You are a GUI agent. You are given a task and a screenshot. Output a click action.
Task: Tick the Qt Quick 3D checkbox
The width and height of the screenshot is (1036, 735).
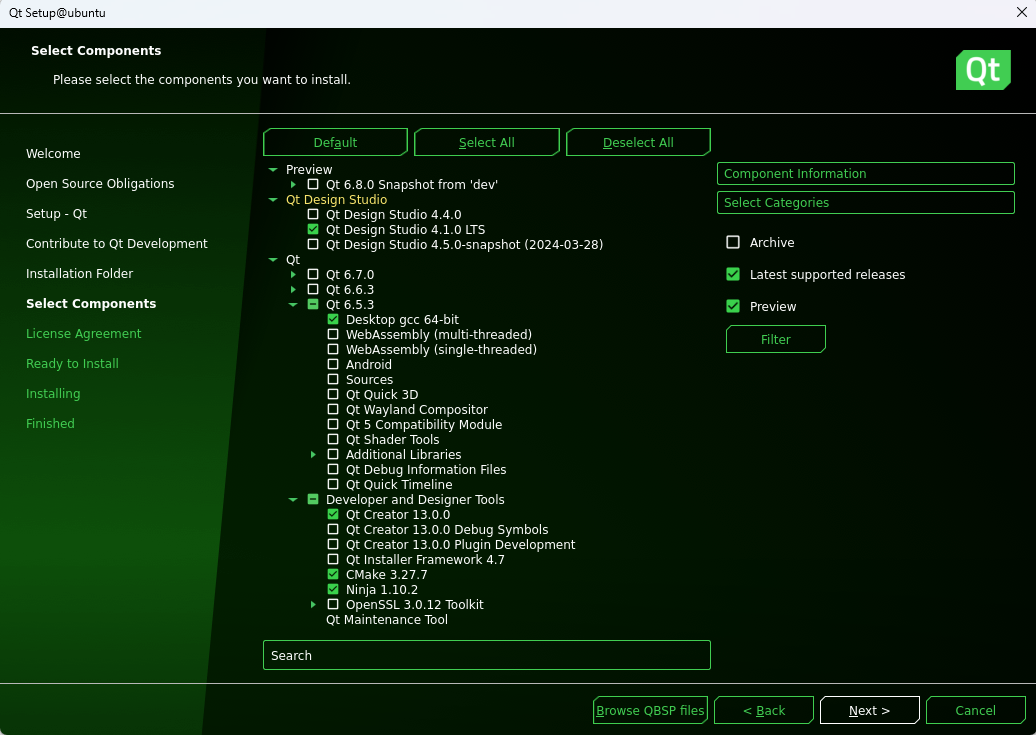[x=333, y=395]
